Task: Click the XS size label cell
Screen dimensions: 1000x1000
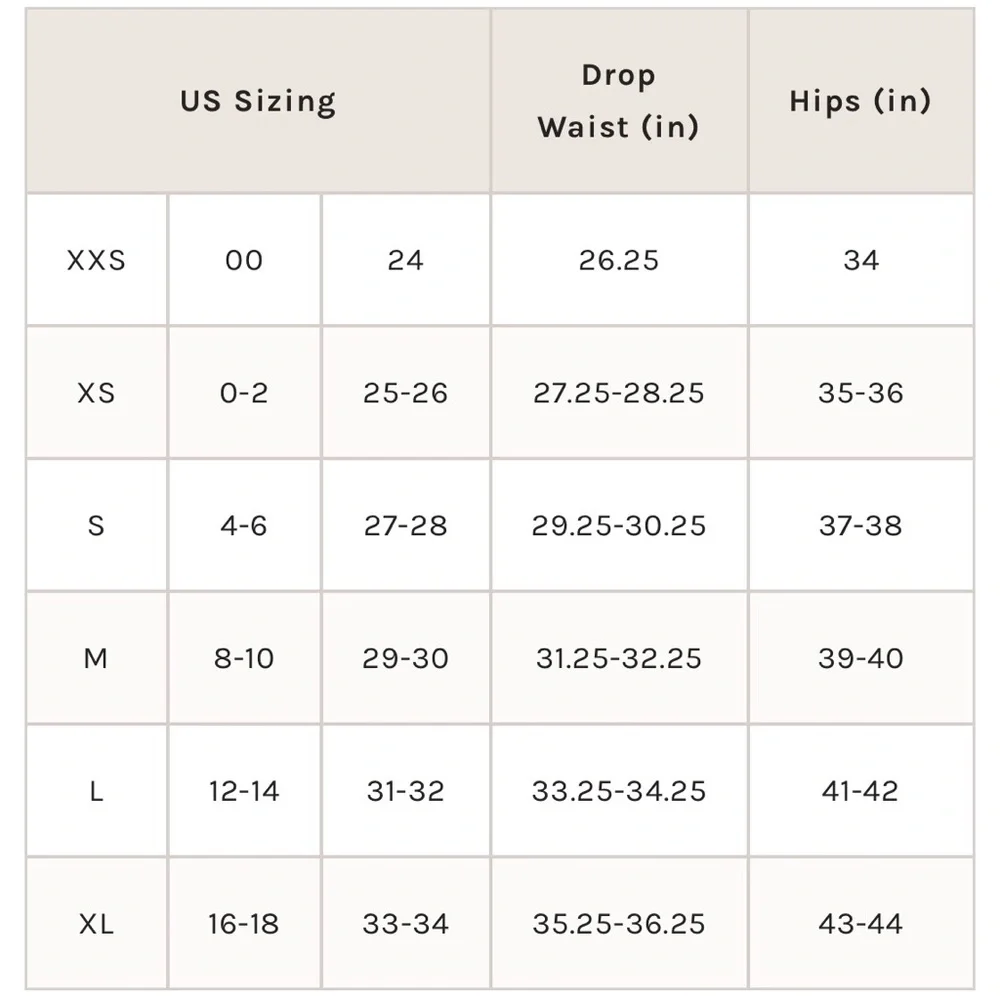Action: pyautogui.click(x=96, y=393)
